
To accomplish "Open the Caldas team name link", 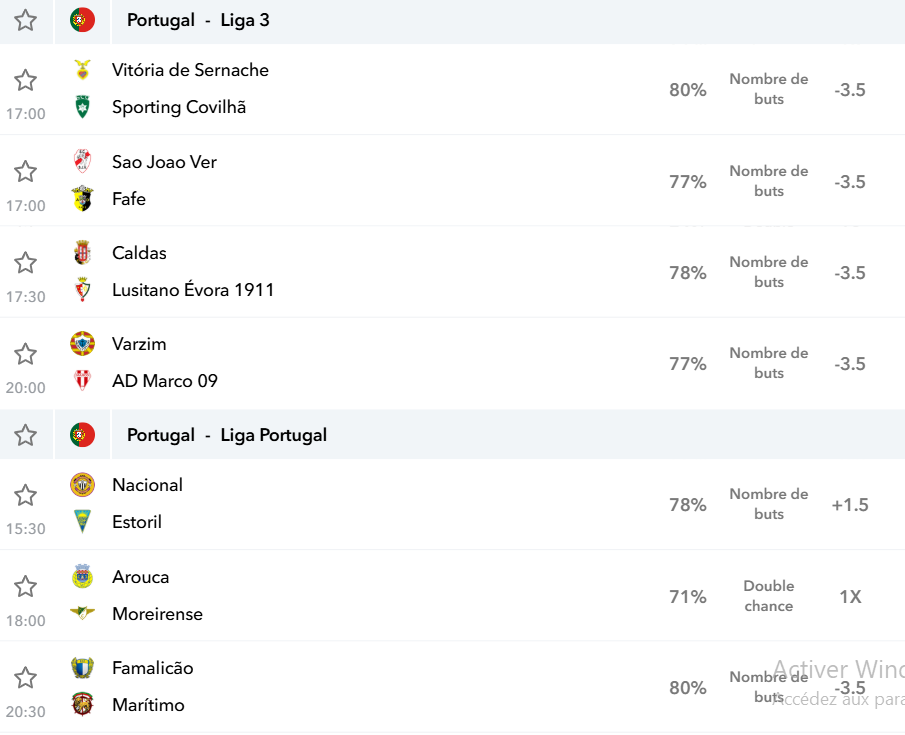I will click(x=139, y=253).
